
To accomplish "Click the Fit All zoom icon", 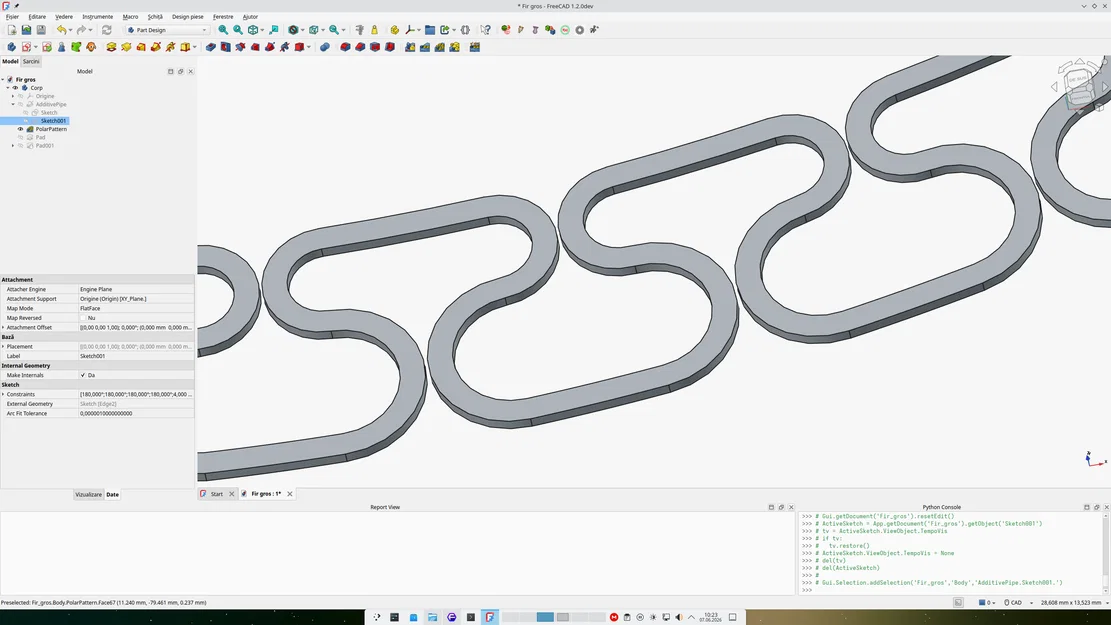I will coord(223,30).
